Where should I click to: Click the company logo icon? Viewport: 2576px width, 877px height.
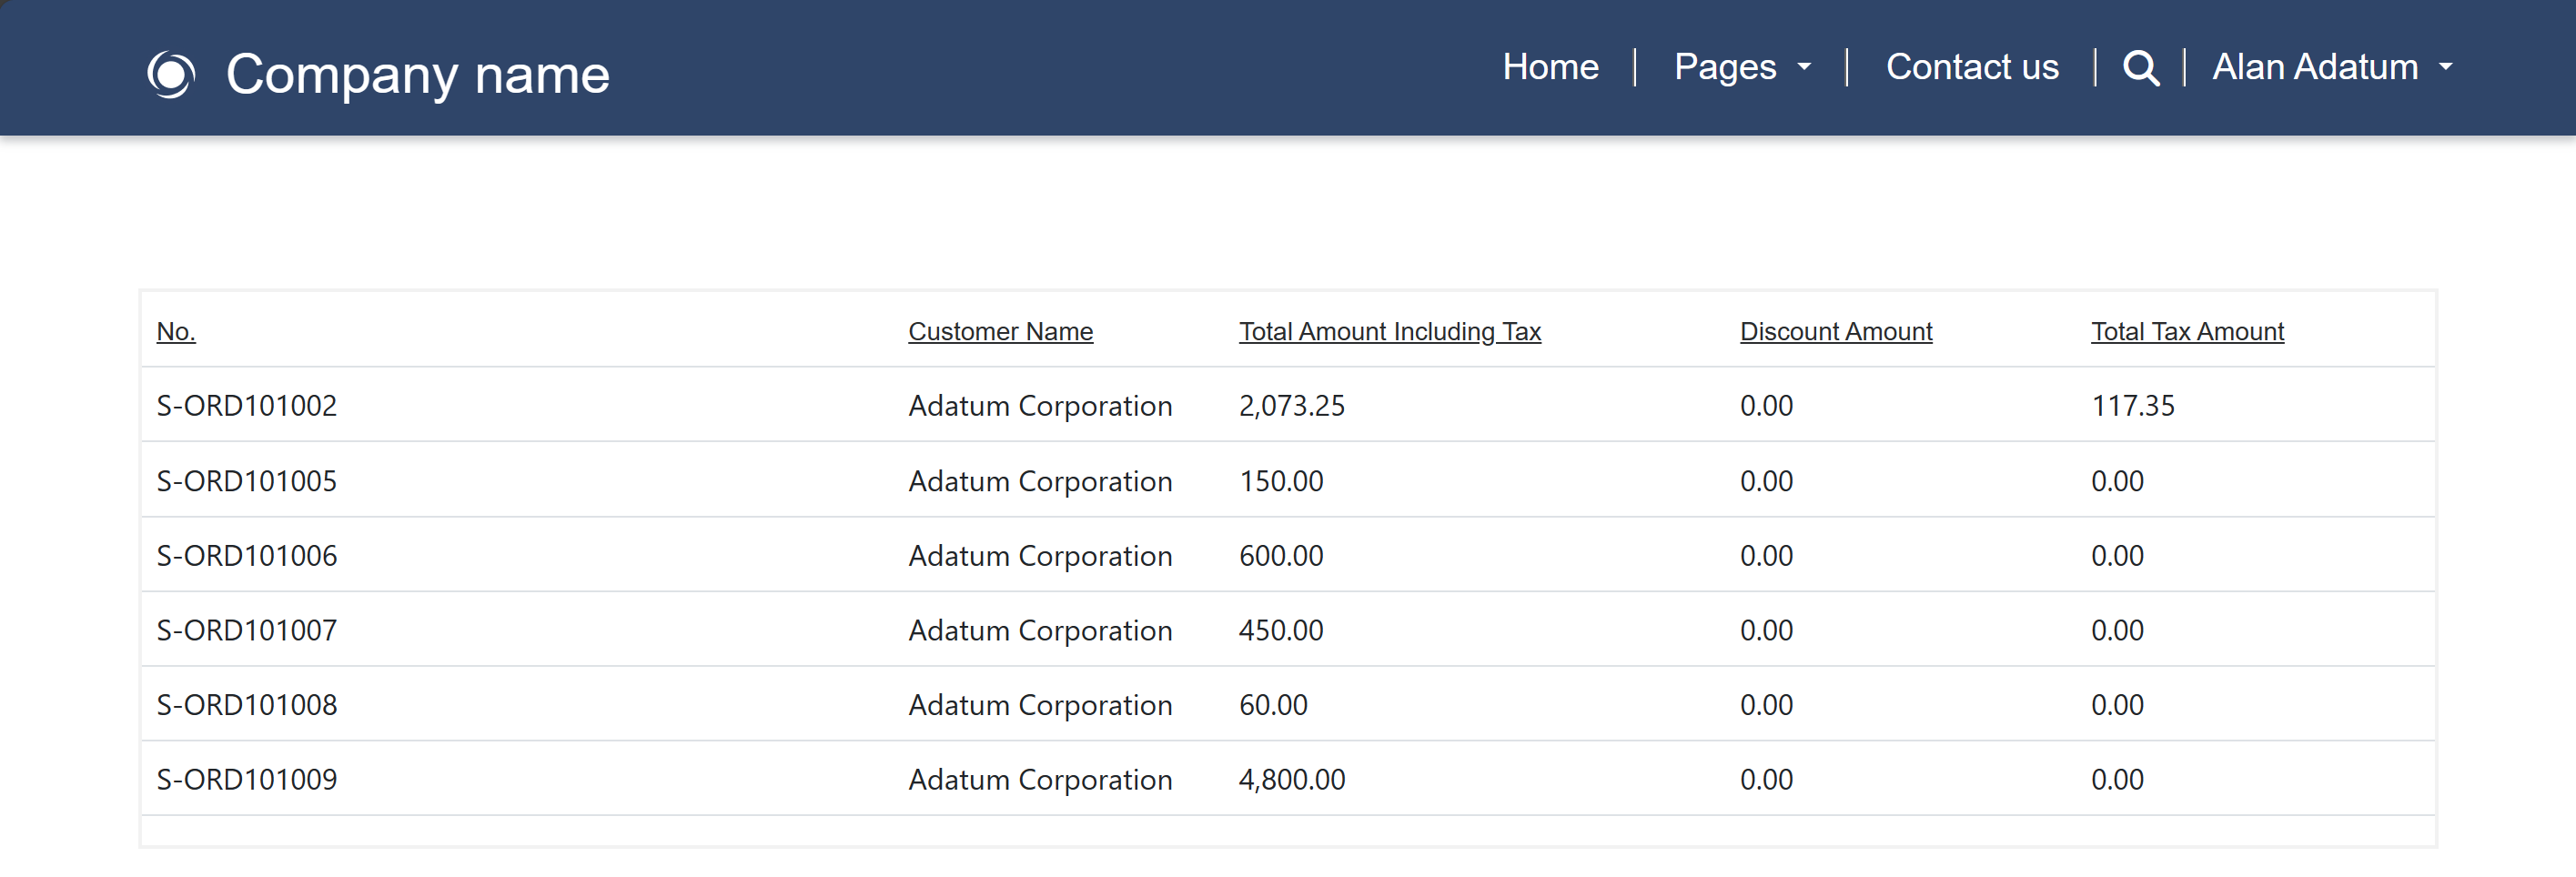click(x=174, y=73)
